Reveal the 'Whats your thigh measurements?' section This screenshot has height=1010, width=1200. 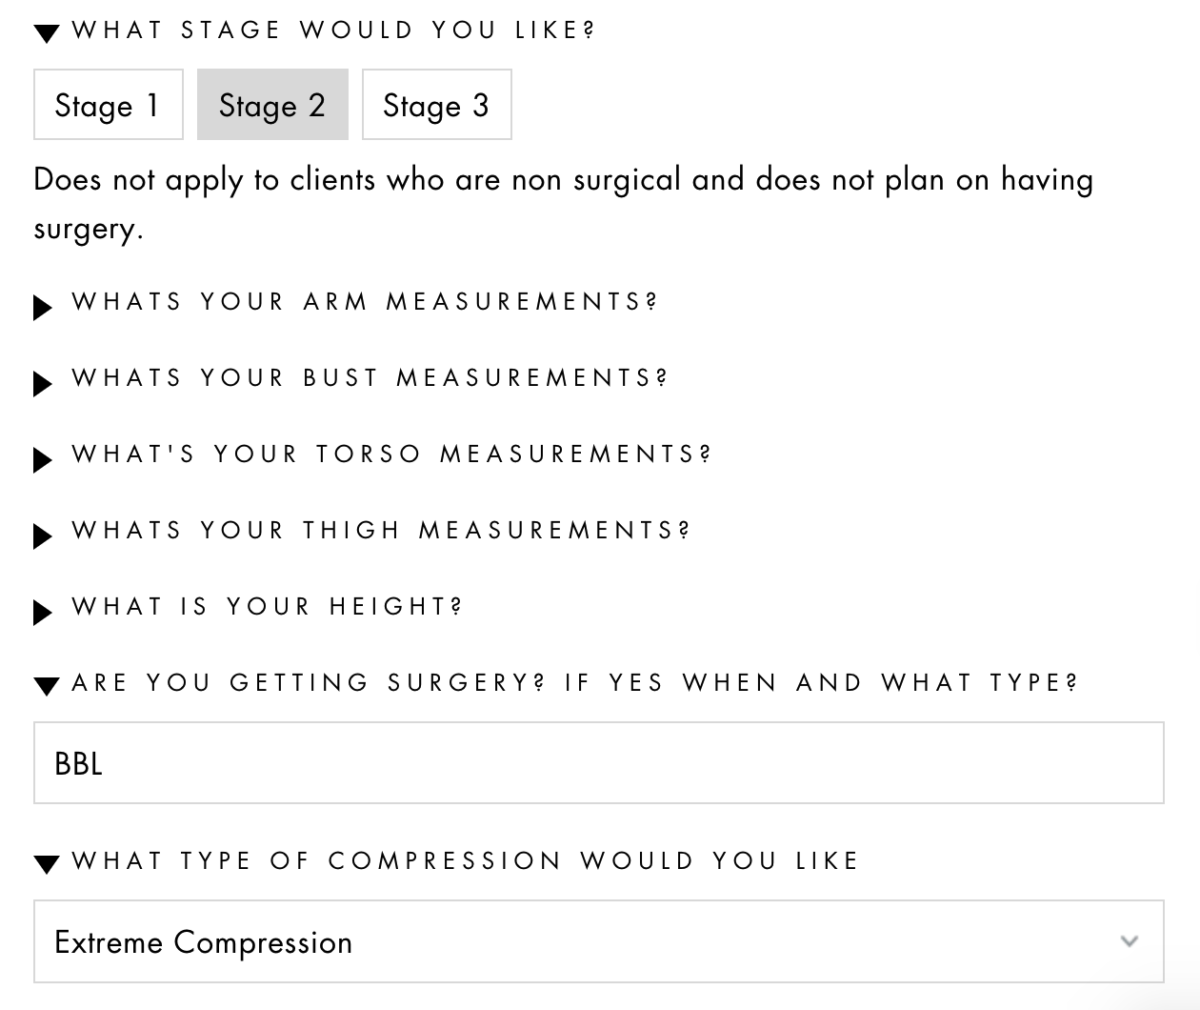coord(380,530)
